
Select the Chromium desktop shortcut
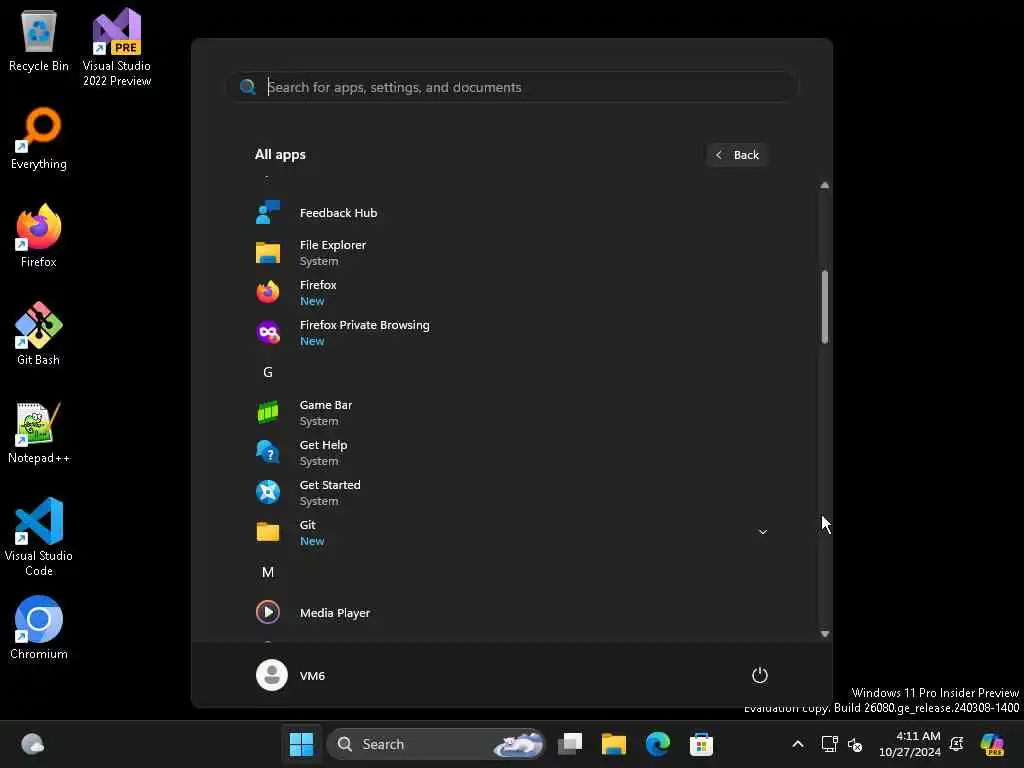pyautogui.click(x=39, y=628)
